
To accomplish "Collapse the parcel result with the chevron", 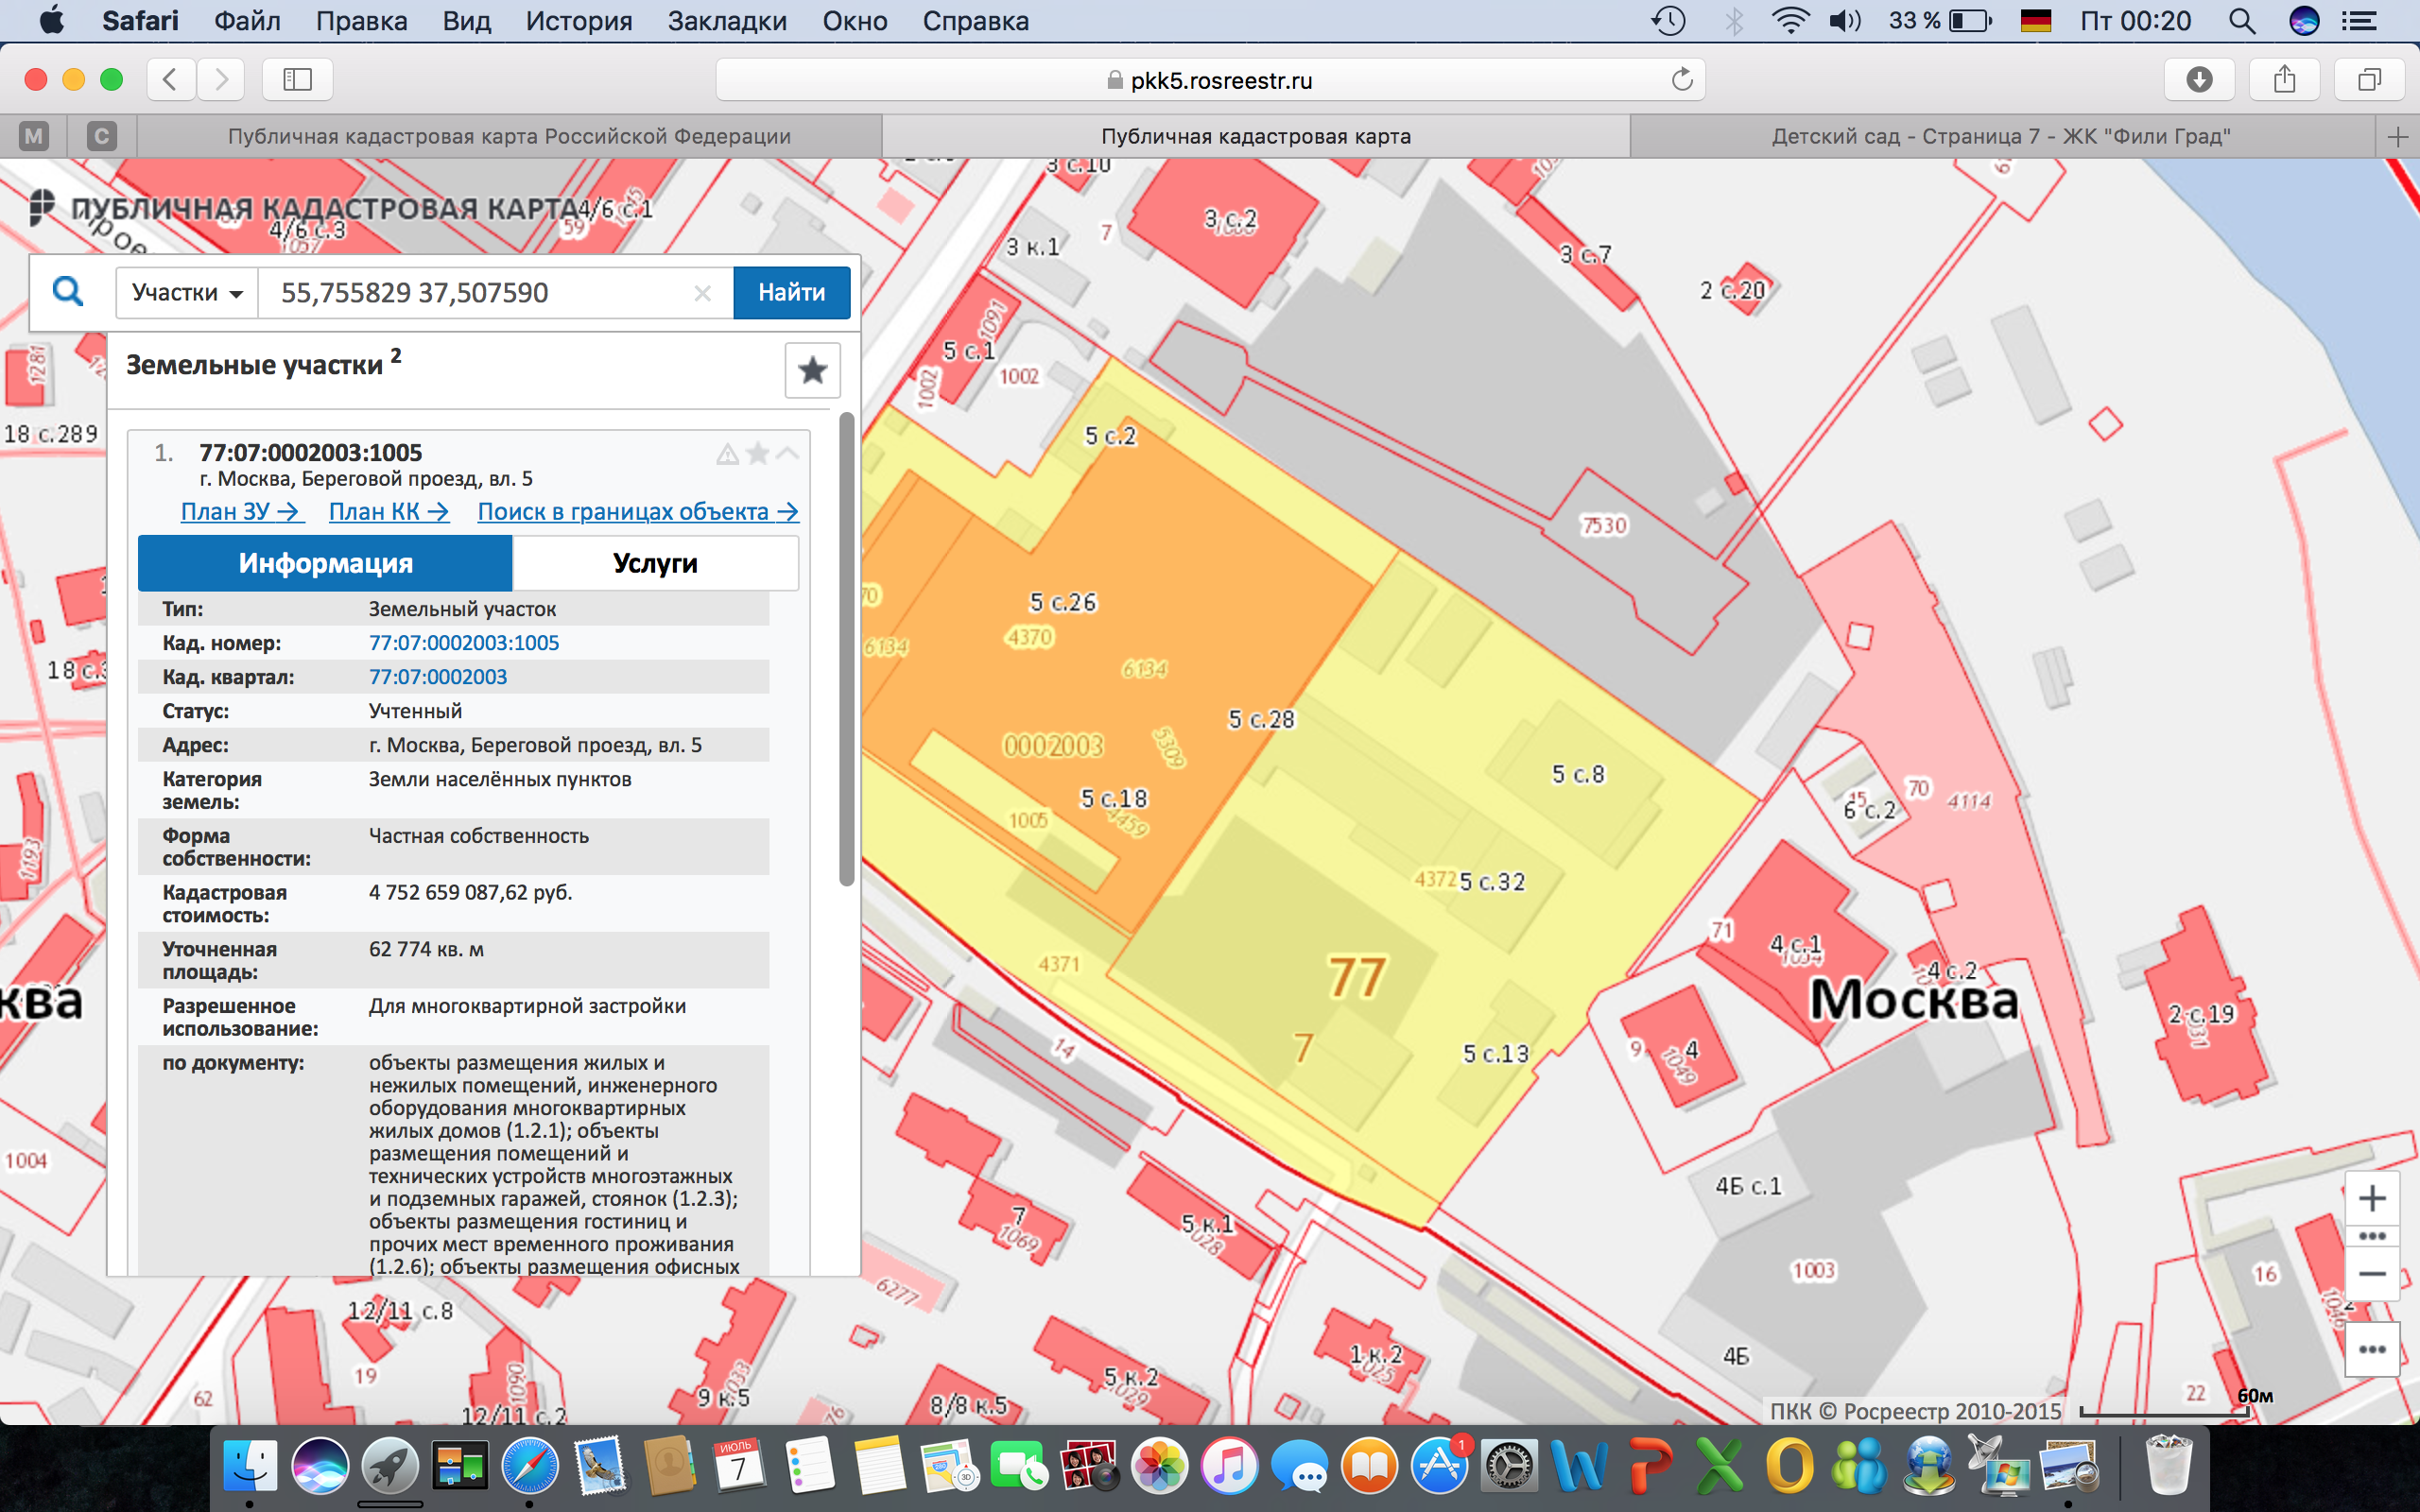I will (x=788, y=454).
